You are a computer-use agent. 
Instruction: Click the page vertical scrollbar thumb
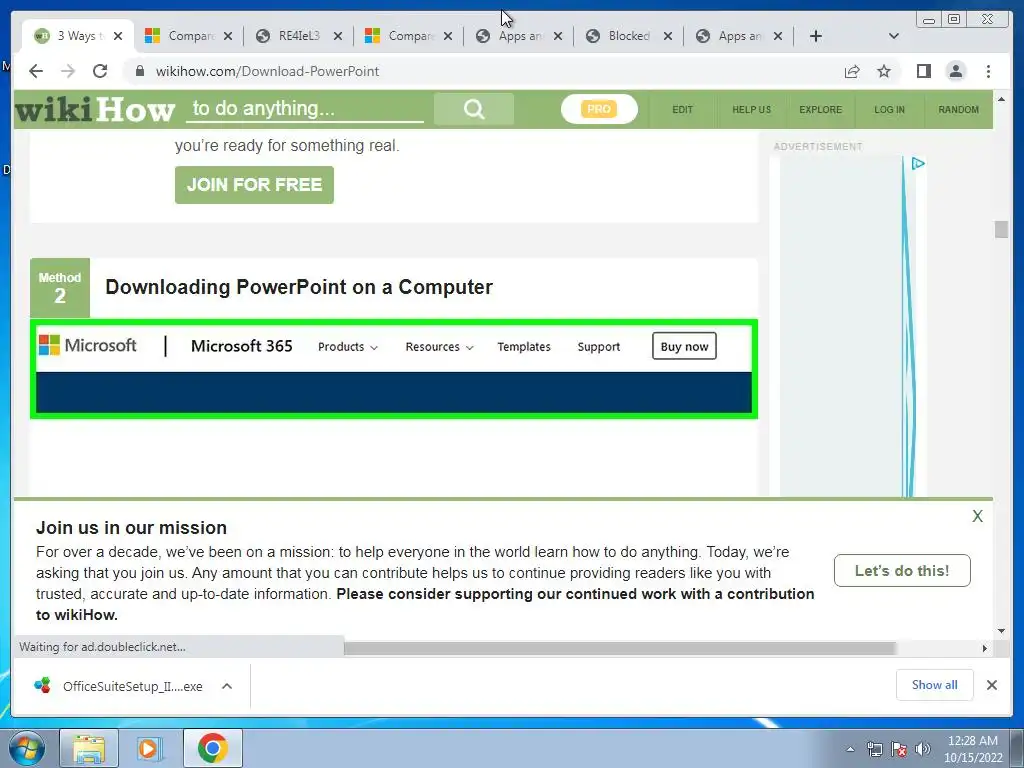click(x=1001, y=229)
